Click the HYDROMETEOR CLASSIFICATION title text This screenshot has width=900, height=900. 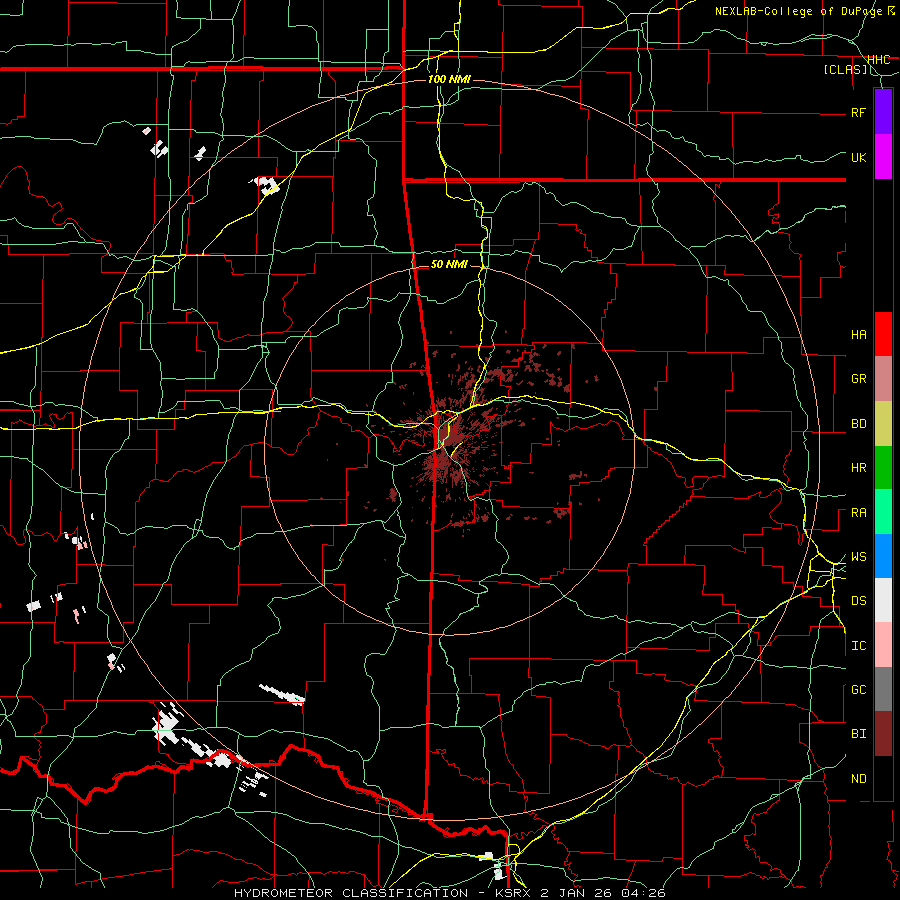pos(351,893)
